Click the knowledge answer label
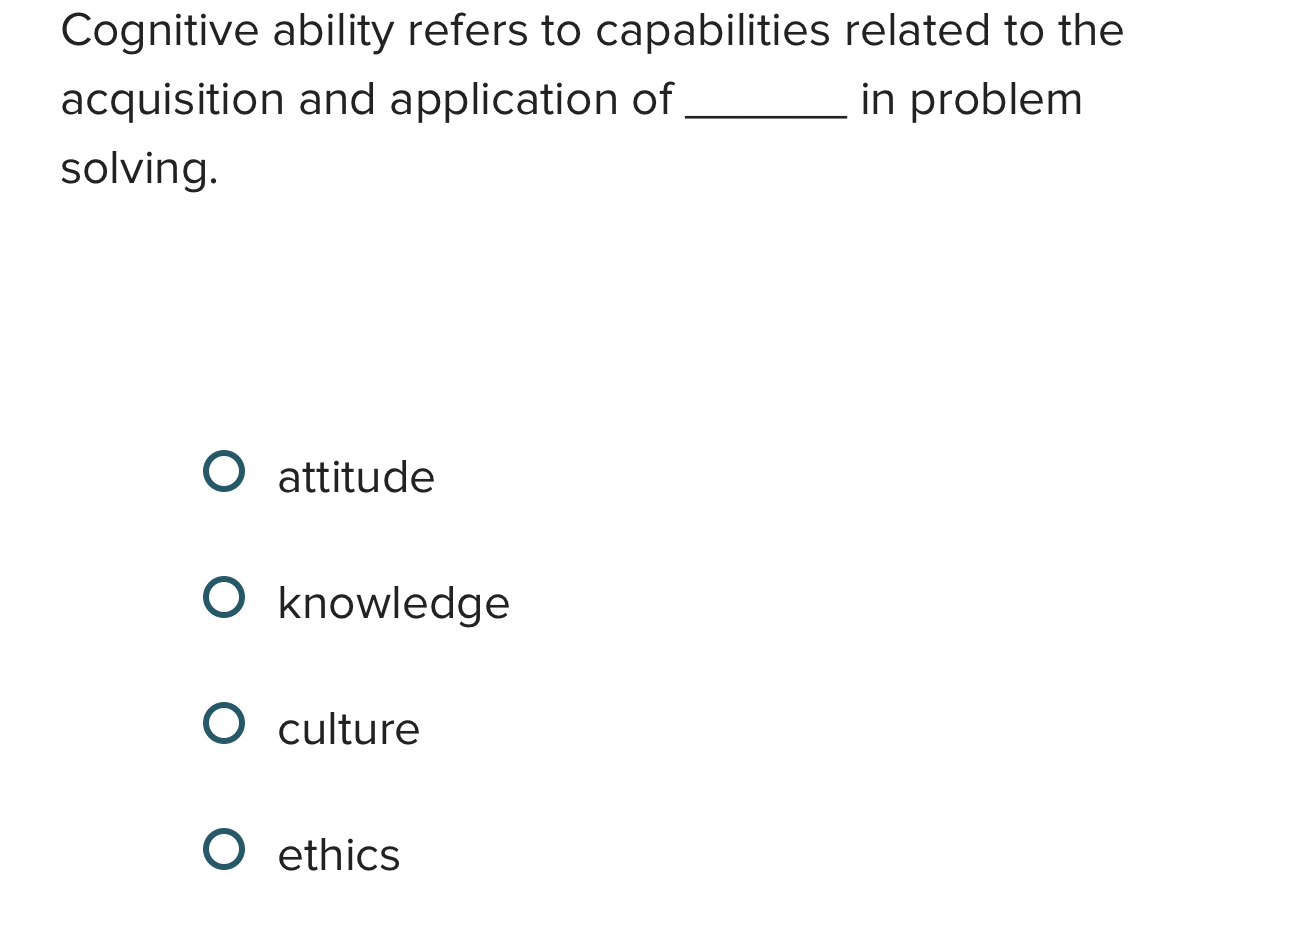Screen dimensions: 1290x926 pos(392,603)
